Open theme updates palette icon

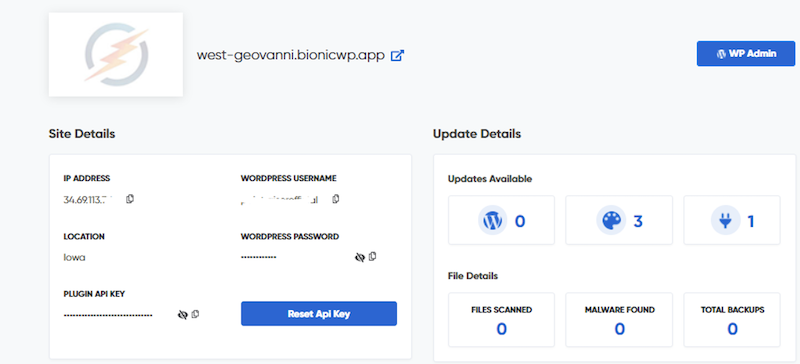[x=611, y=221]
